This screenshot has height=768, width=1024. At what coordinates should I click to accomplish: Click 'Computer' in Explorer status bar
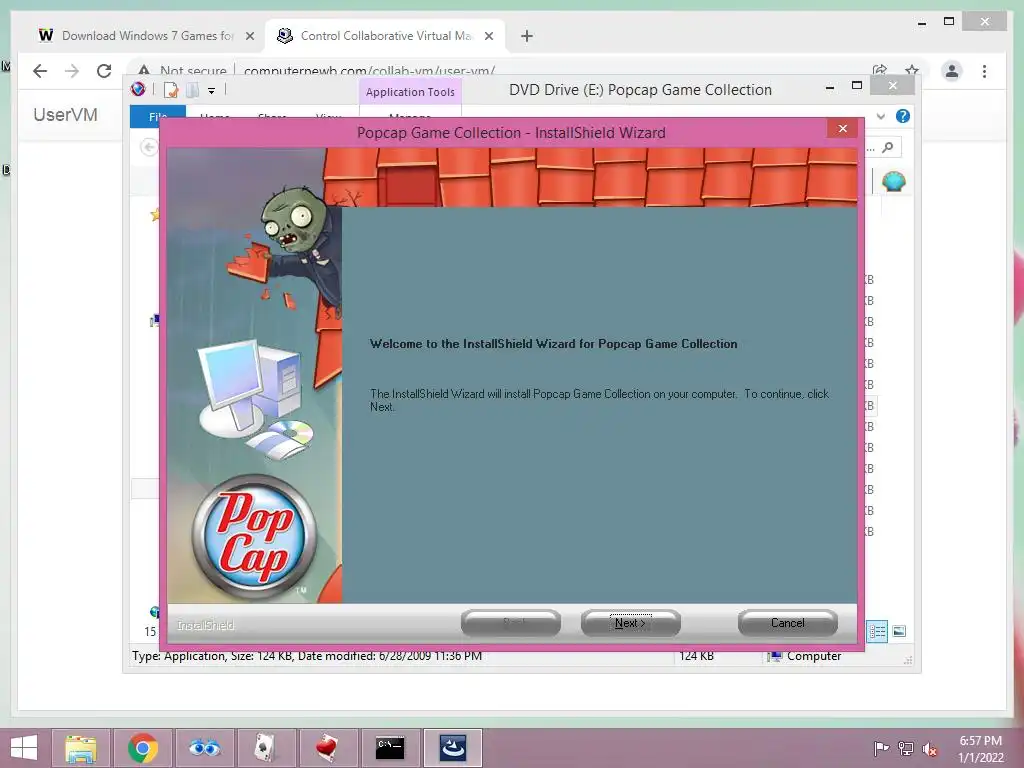coord(814,656)
